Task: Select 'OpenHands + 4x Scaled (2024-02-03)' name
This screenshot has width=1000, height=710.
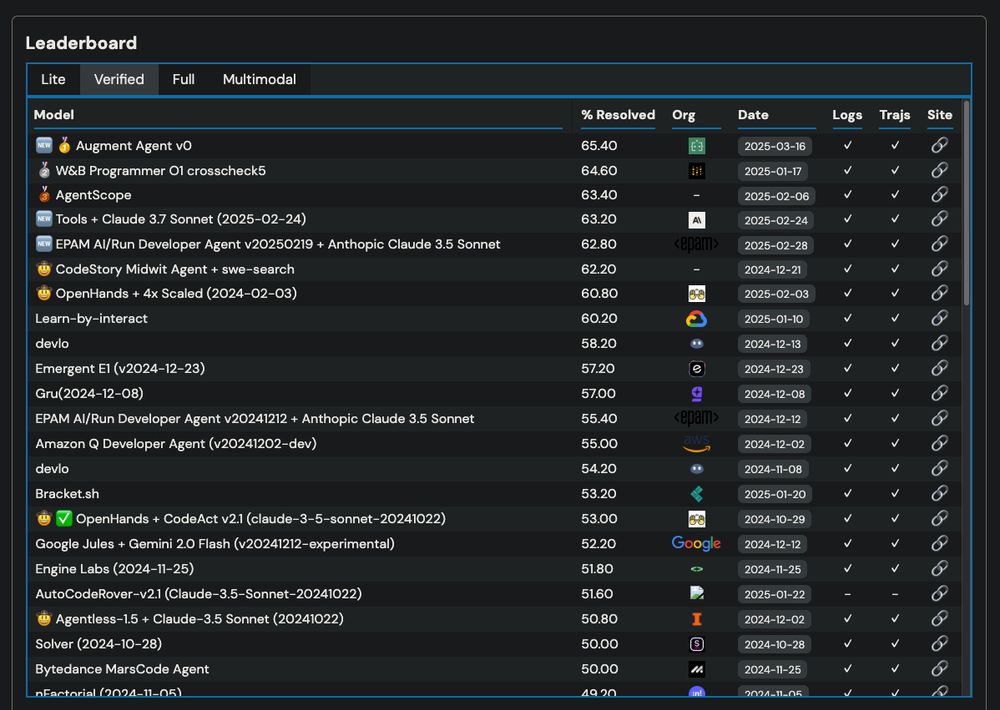Action: pos(176,293)
